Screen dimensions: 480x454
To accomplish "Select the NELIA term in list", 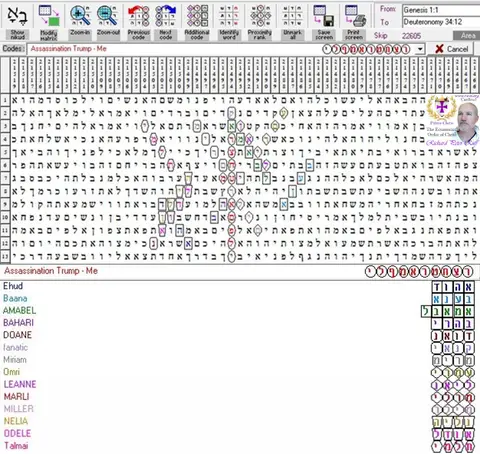I will tap(16, 421).
